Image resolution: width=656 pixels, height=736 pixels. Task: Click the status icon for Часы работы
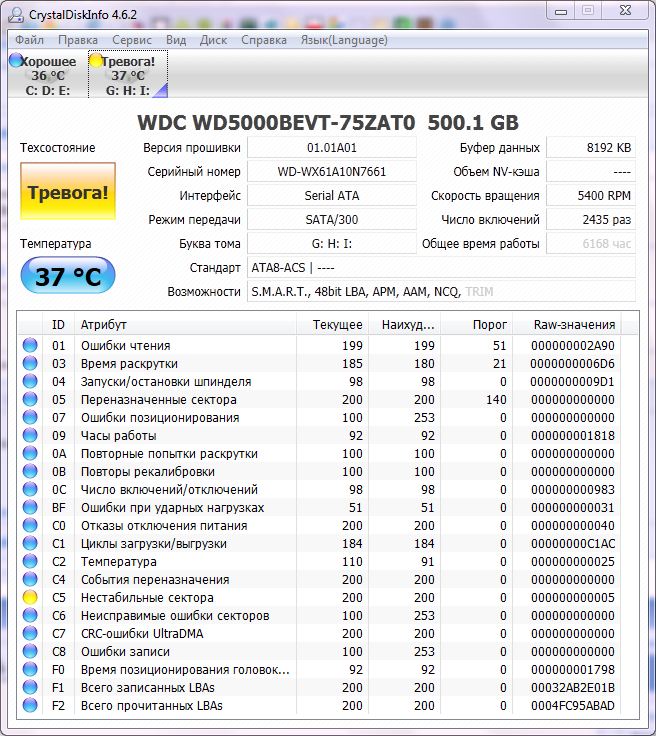coord(30,435)
